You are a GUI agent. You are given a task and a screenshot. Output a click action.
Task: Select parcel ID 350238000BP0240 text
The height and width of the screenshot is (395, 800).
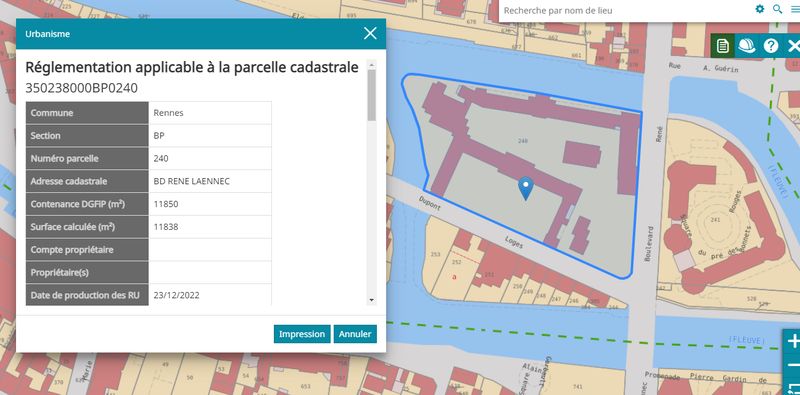[x=82, y=88]
